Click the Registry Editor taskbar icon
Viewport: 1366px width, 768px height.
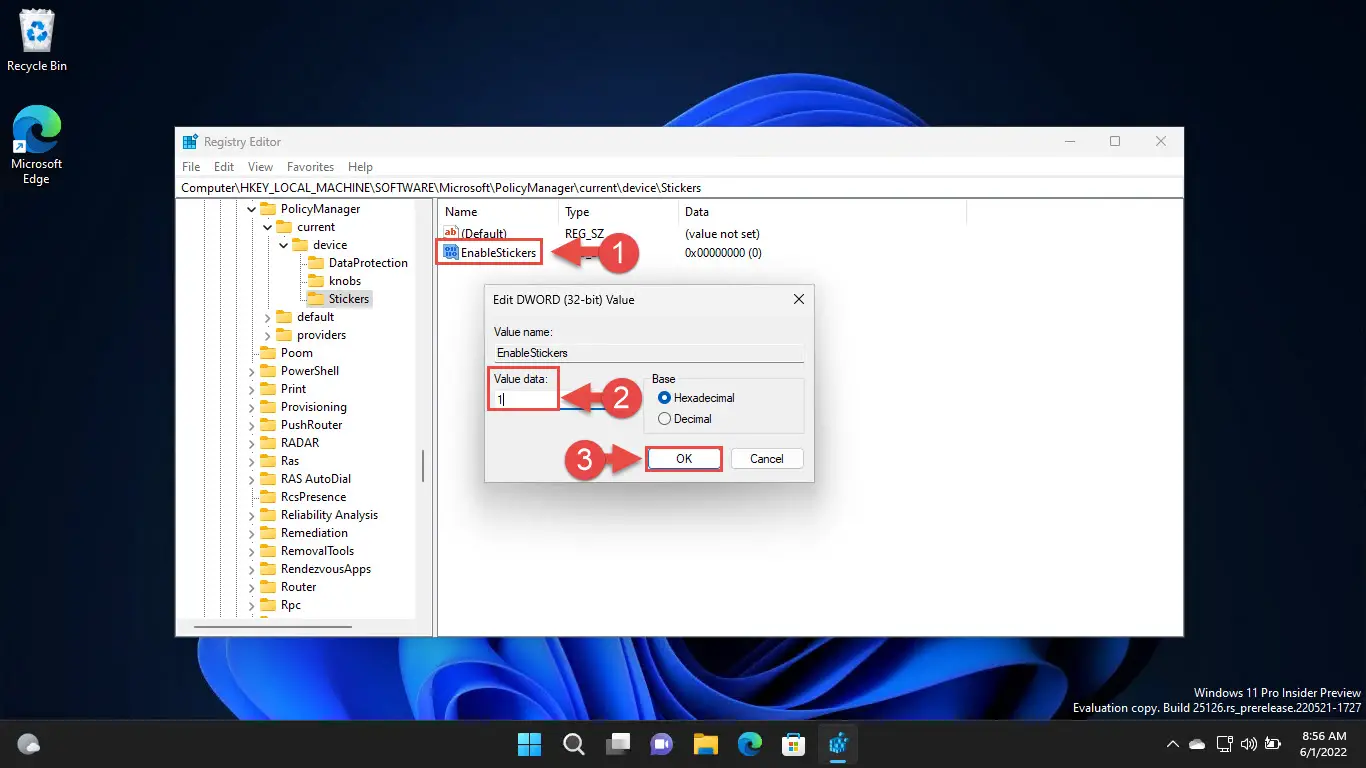[x=838, y=744]
